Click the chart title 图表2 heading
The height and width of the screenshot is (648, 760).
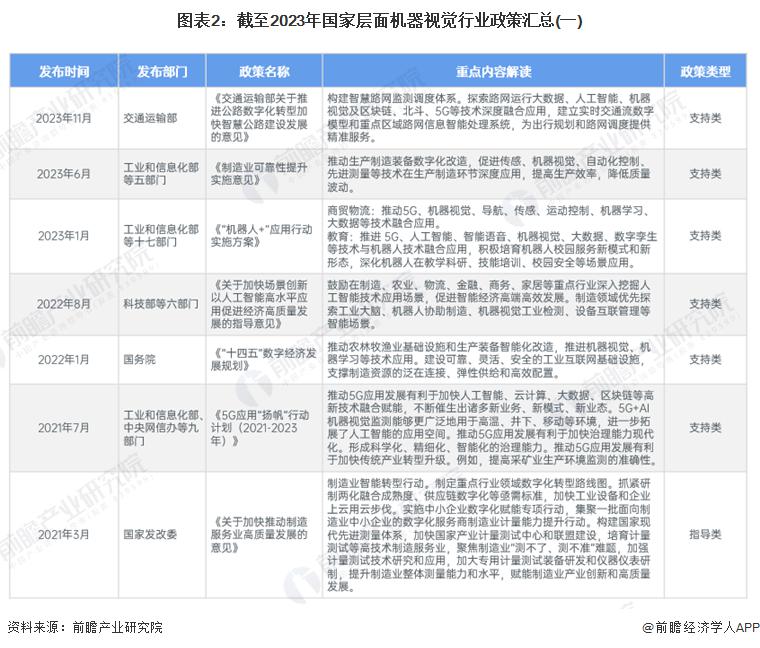[379, 20]
